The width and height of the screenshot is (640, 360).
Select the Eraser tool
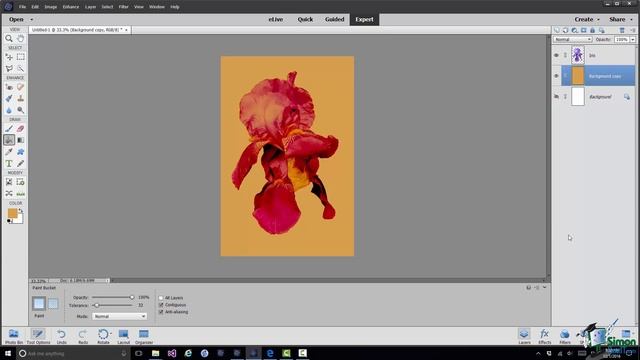[x=20, y=129]
